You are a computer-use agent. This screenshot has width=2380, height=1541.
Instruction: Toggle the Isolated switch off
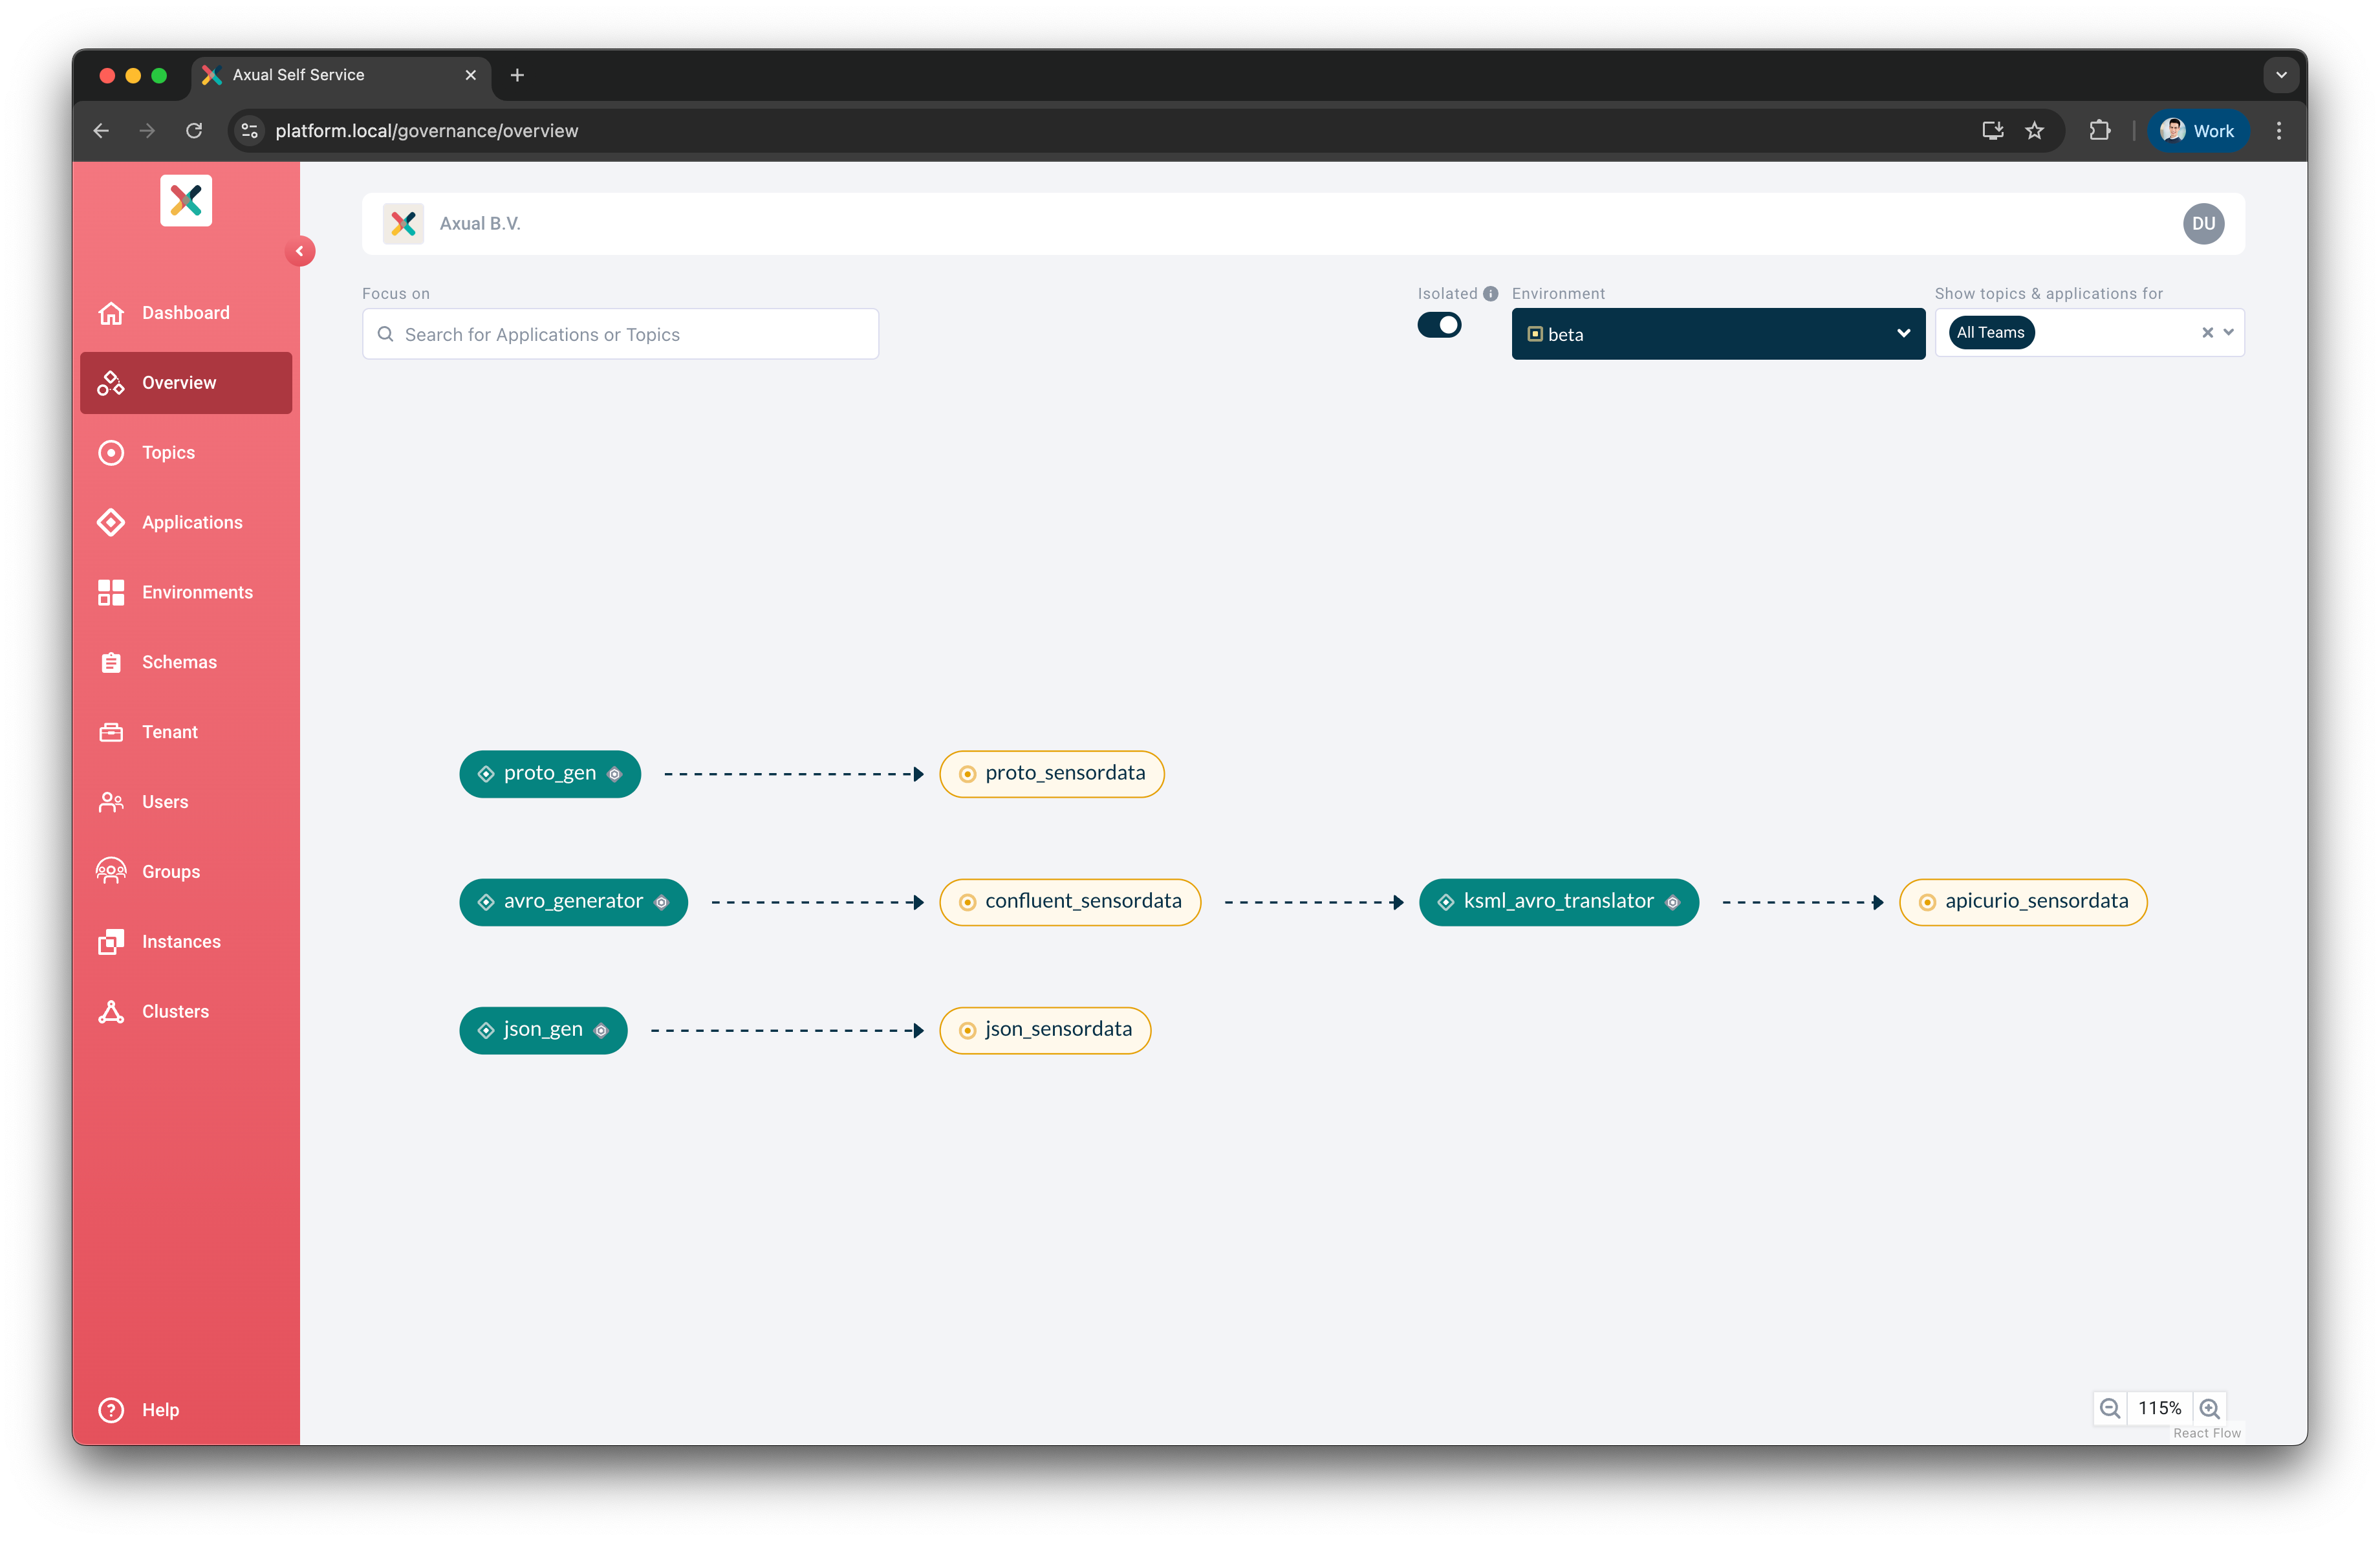[x=1439, y=325]
